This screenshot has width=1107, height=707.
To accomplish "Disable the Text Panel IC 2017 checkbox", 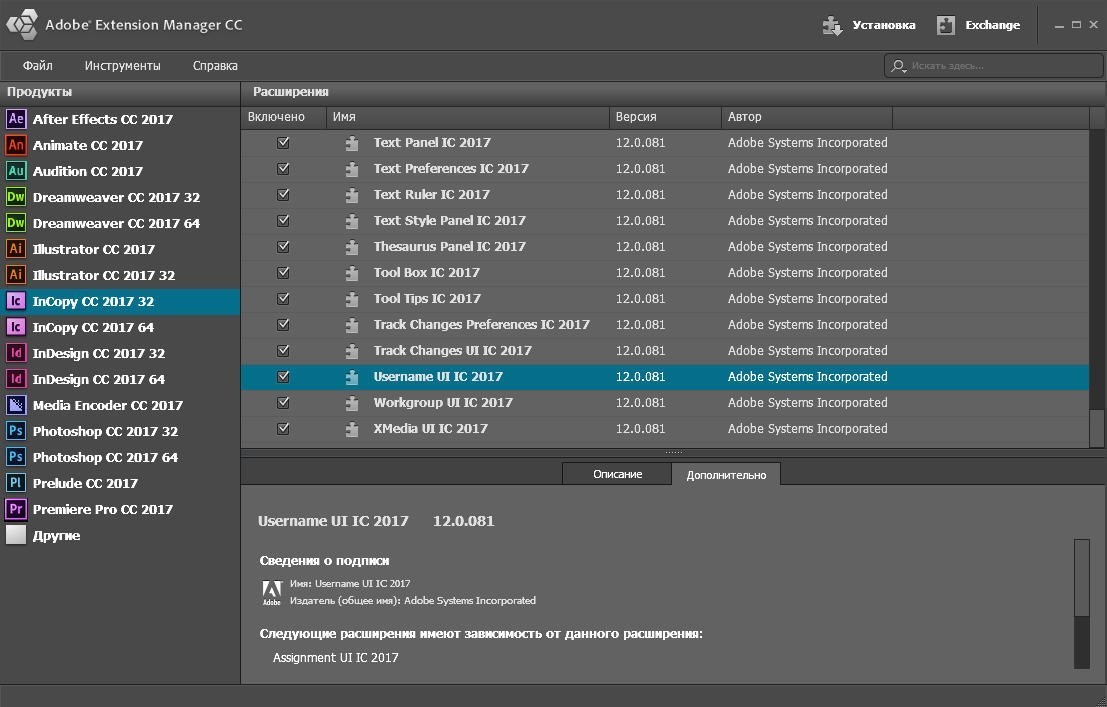I will 283,143.
